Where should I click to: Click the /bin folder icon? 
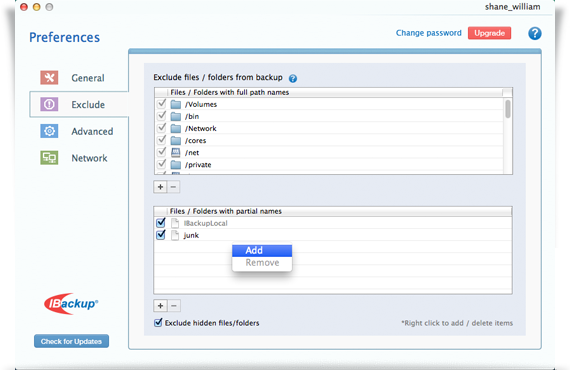point(176,117)
